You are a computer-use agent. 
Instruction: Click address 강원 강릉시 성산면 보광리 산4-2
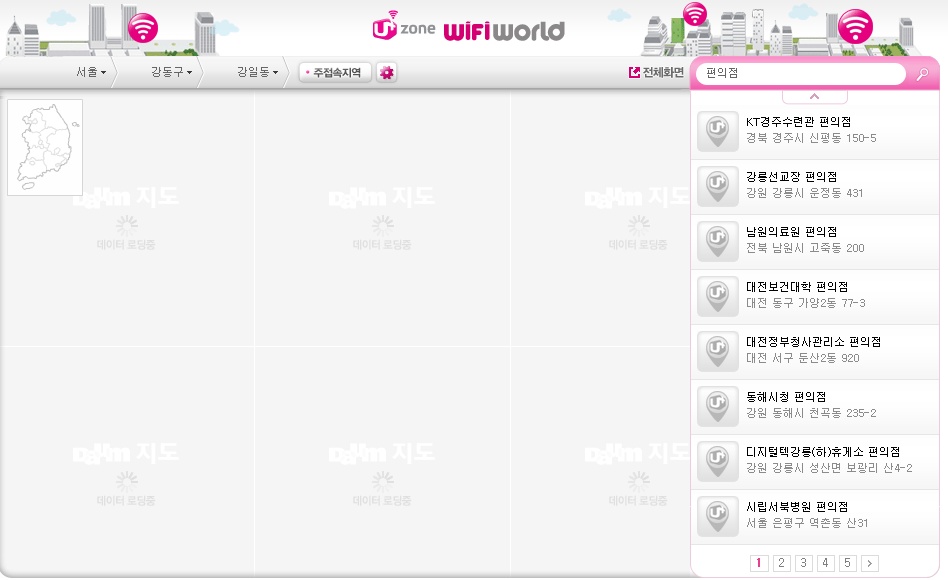829,469
